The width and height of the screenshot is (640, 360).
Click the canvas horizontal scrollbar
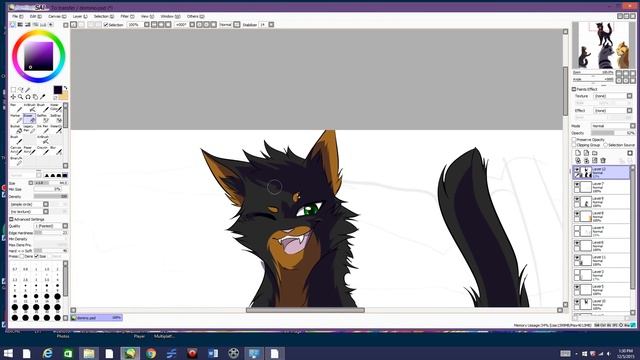pos(305,310)
